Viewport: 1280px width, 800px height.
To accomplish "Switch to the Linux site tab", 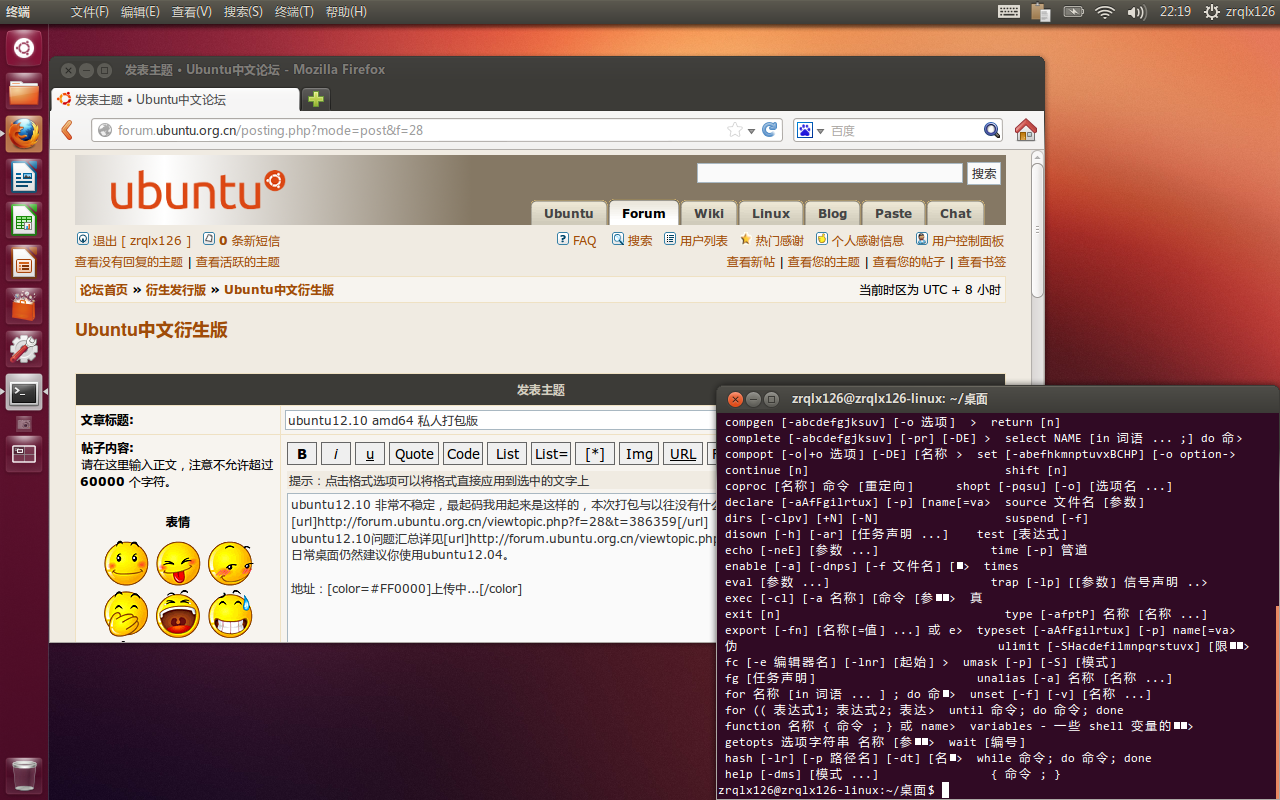I will [771, 213].
